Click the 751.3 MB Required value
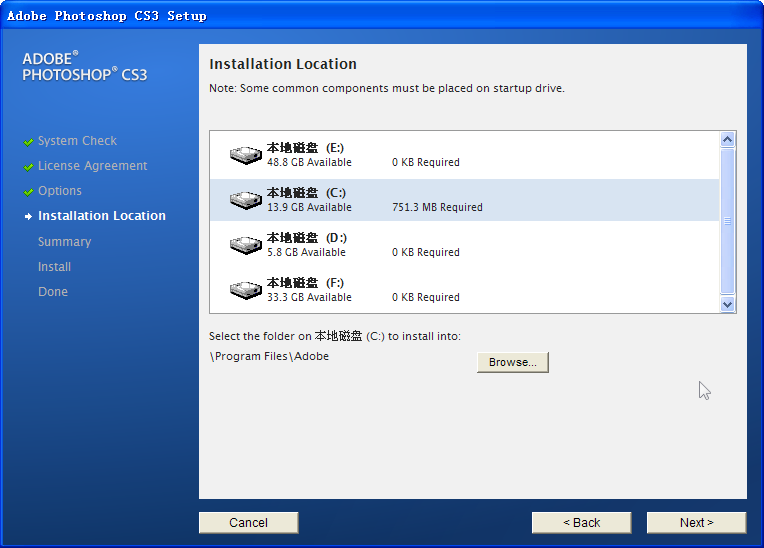 click(438, 207)
